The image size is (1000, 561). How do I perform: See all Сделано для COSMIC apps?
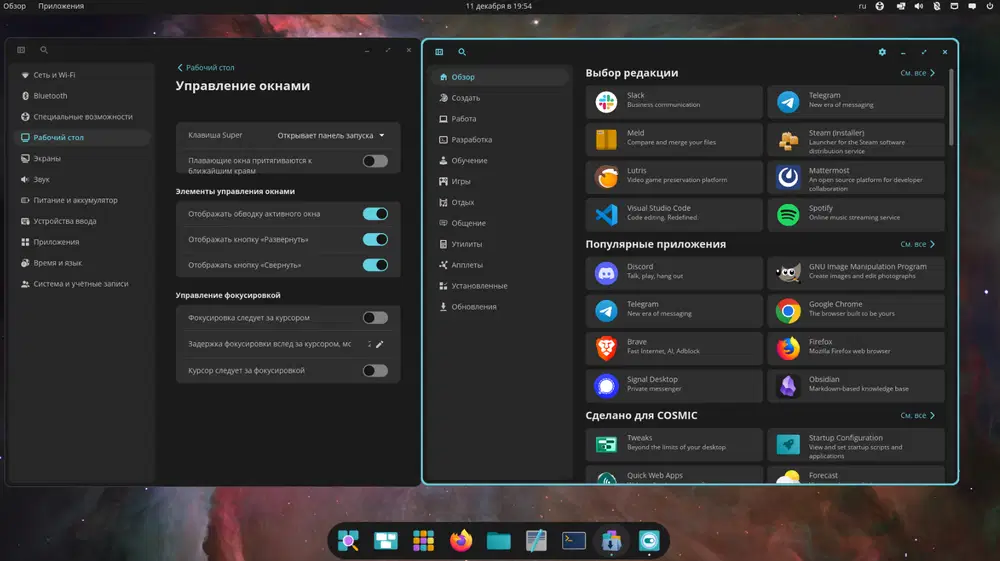pos(918,416)
